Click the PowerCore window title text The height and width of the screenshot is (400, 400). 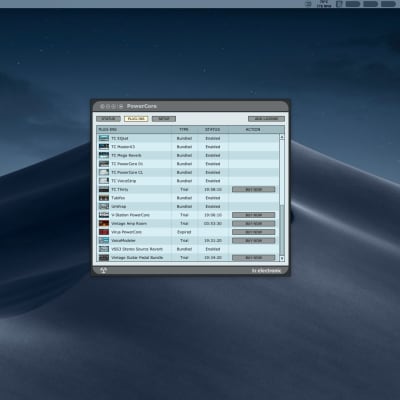pyautogui.click(x=142, y=106)
